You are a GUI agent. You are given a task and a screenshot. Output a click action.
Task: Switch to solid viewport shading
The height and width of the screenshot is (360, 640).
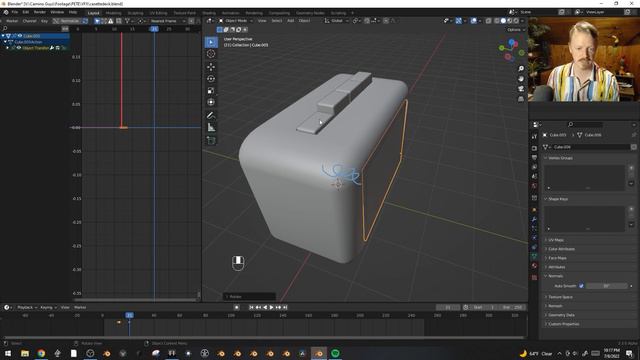(503, 21)
